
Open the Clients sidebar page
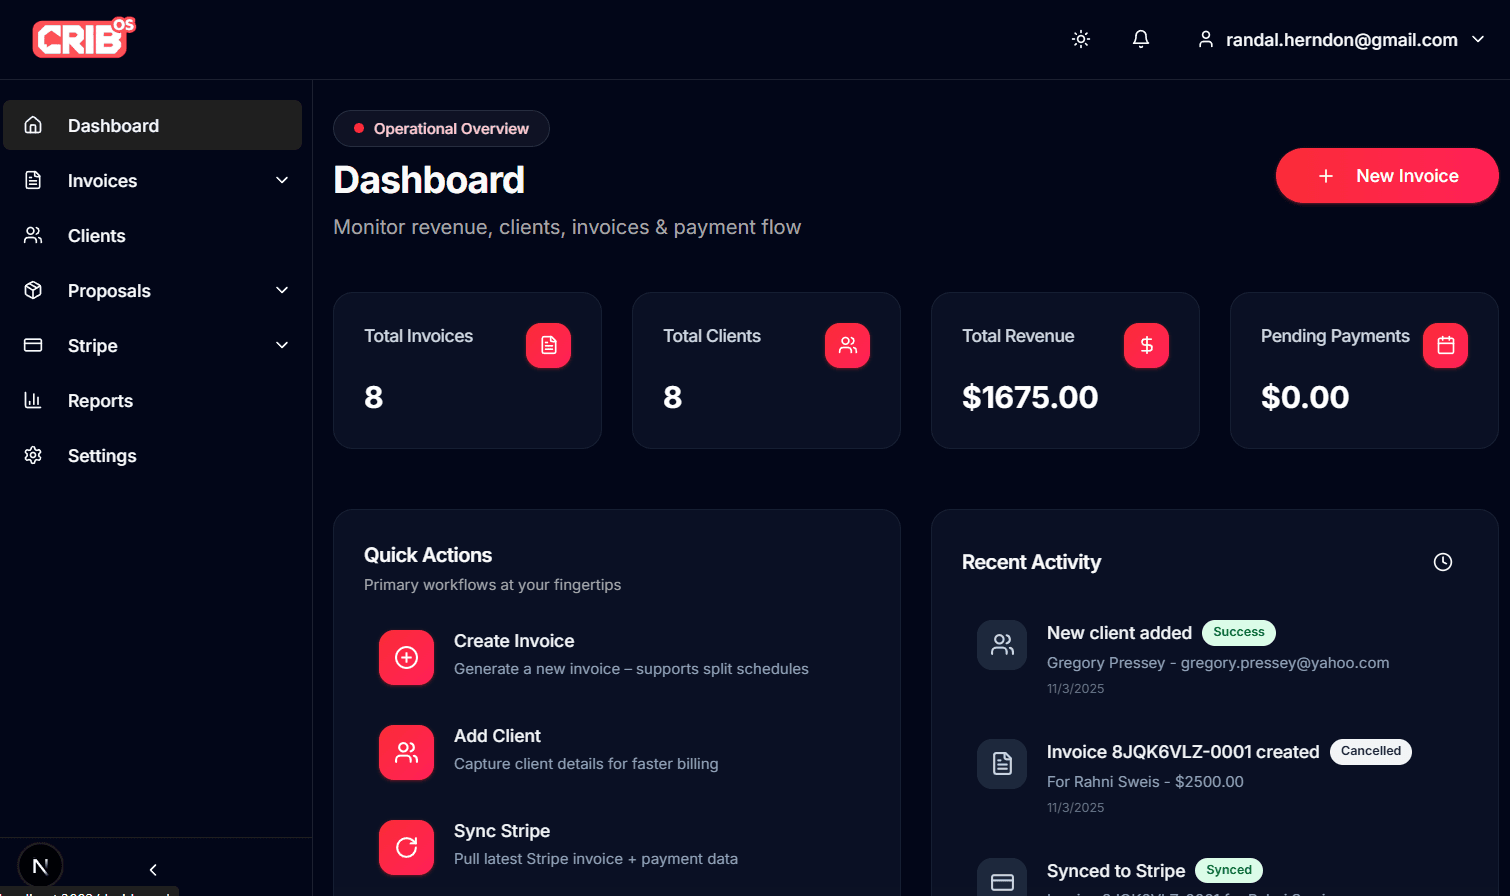tap(96, 236)
